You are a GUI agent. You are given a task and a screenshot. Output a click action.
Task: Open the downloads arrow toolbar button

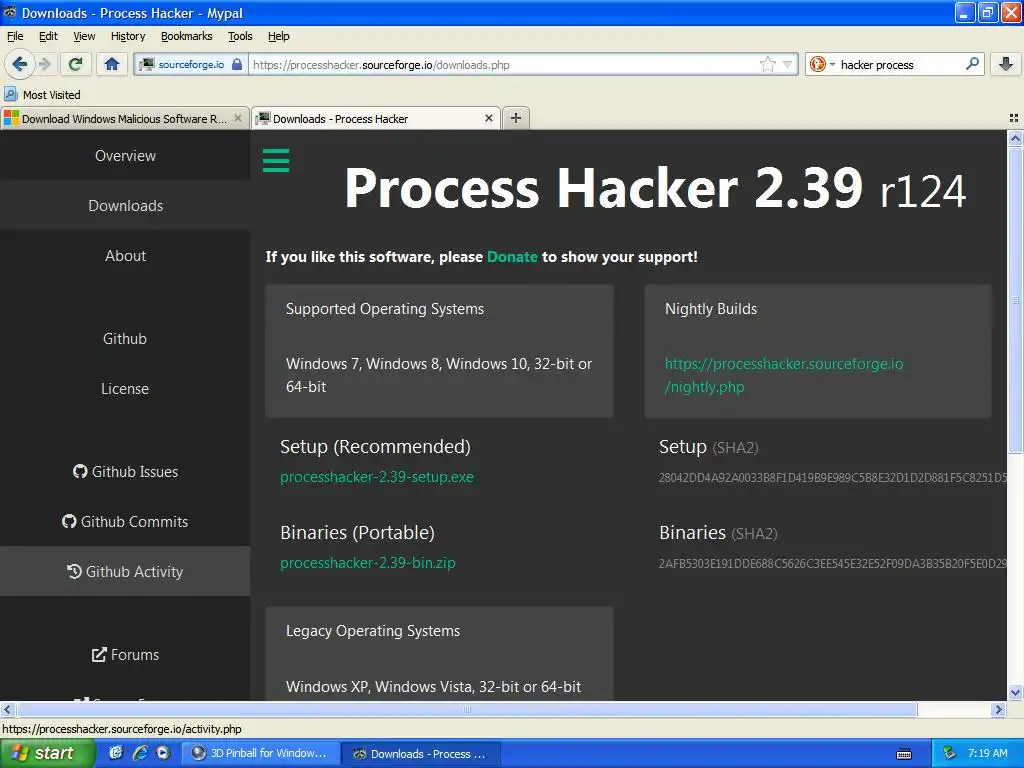[x=1006, y=64]
